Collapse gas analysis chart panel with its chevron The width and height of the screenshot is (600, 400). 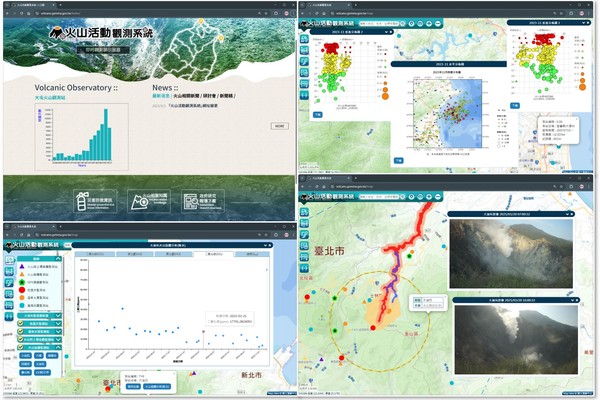click(265, 245)
